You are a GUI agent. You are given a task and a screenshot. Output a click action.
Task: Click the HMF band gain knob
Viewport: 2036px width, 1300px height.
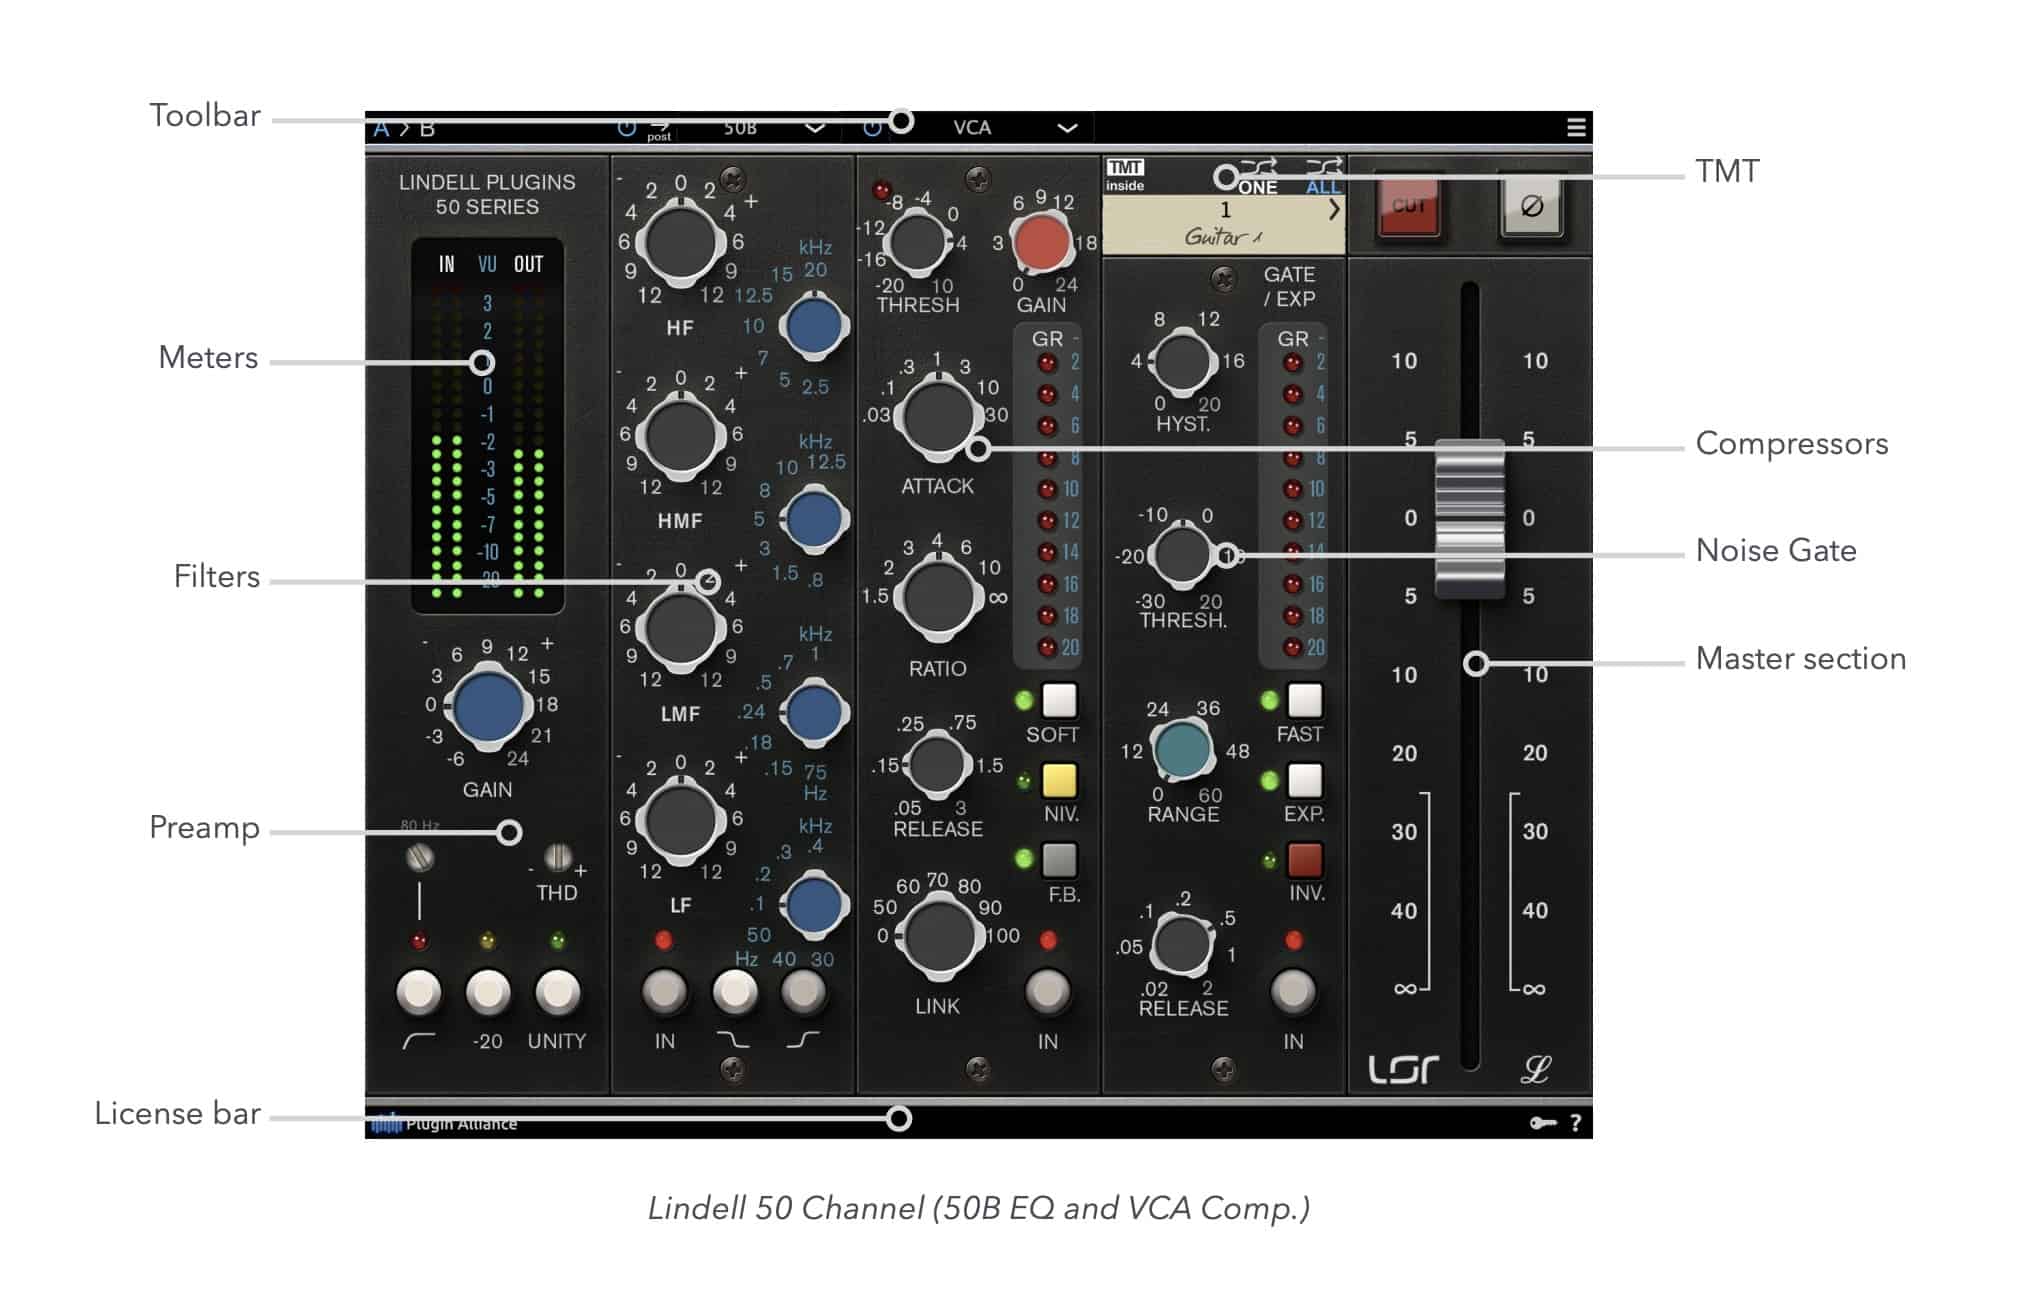coord(681,435)
